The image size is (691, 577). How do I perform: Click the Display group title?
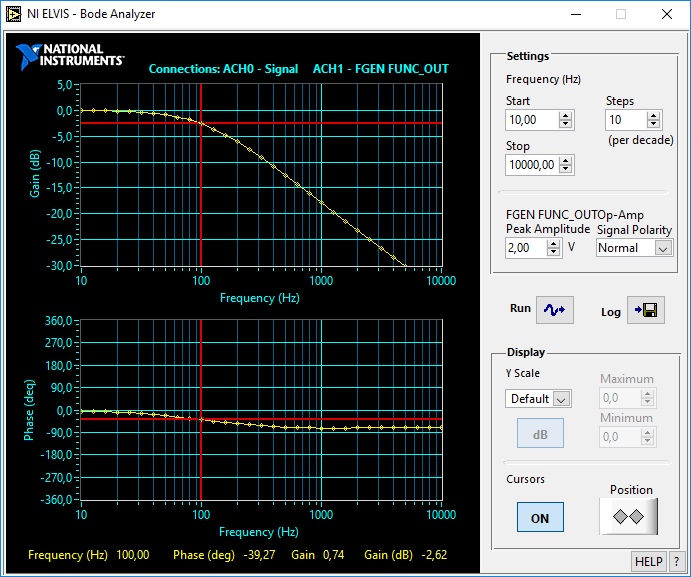click(526, 352)
